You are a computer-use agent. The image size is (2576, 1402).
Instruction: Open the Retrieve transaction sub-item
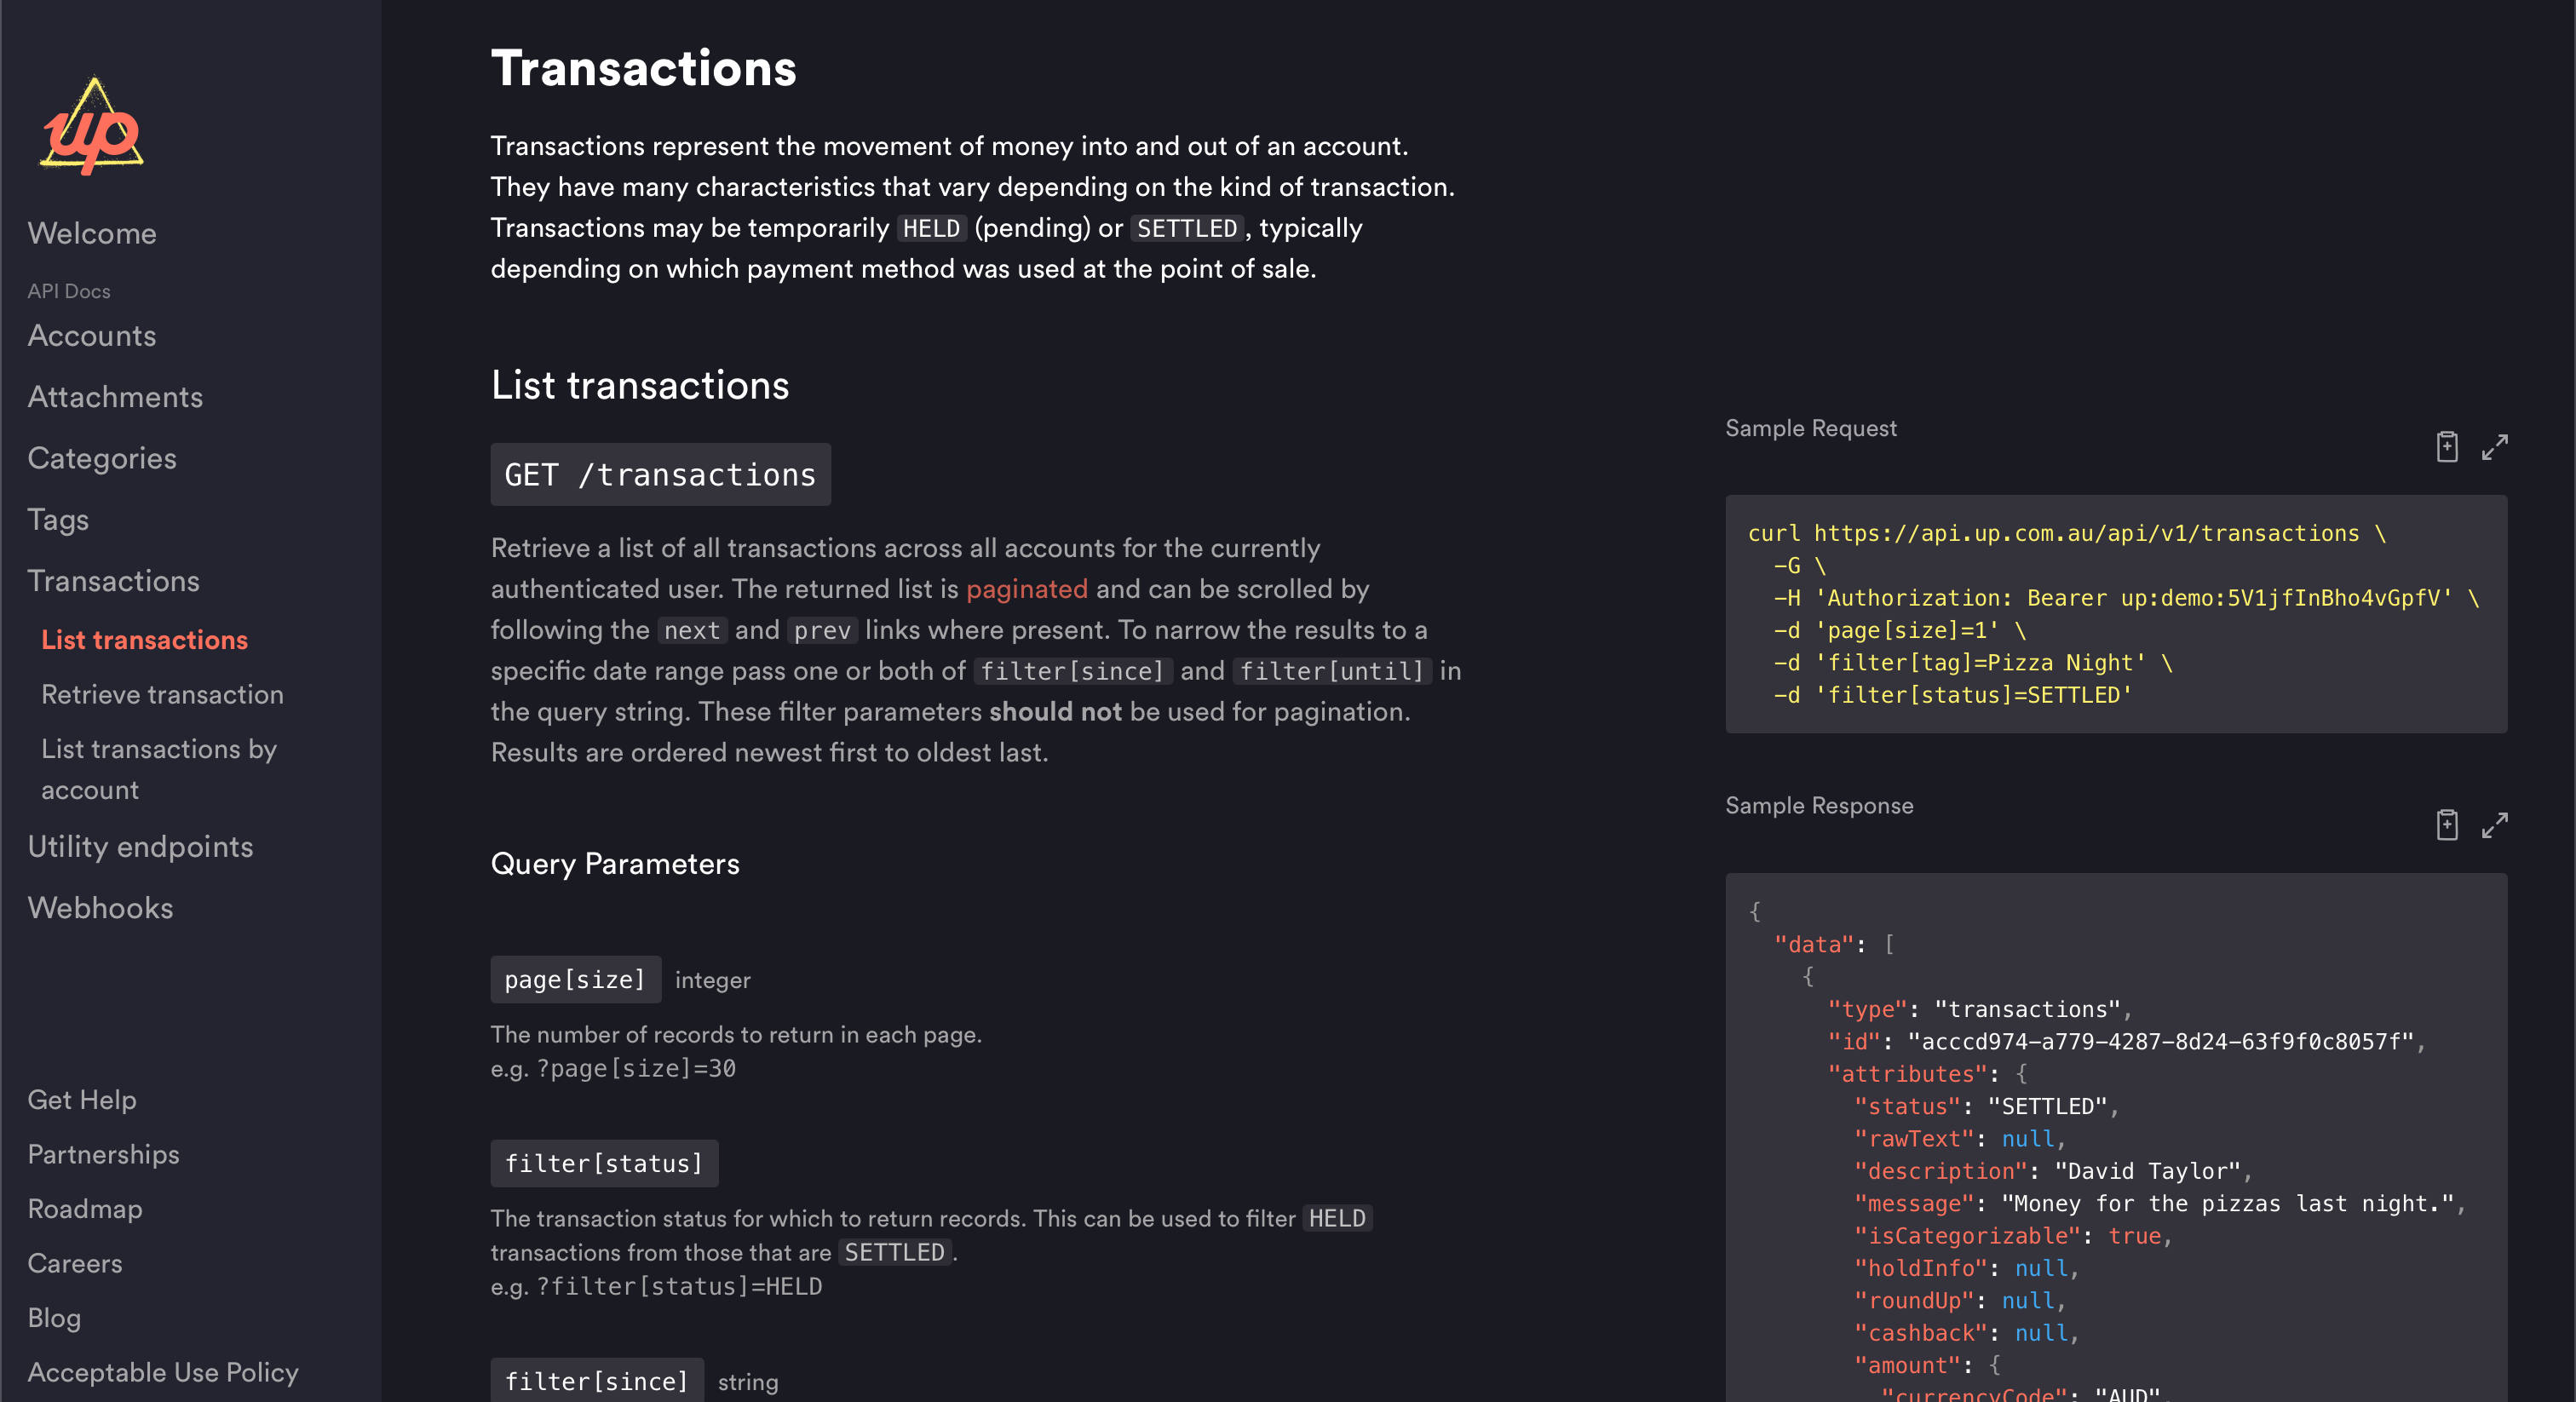click(x=162, y=694)
